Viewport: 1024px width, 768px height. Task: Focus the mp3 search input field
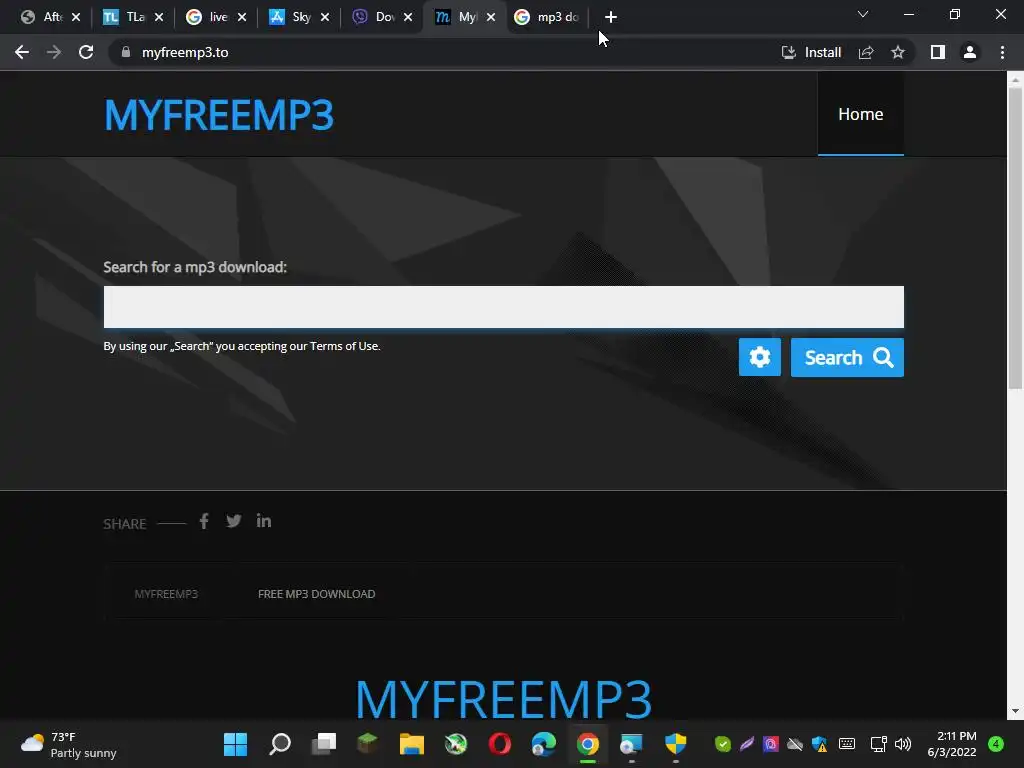[x=504, y=306]
